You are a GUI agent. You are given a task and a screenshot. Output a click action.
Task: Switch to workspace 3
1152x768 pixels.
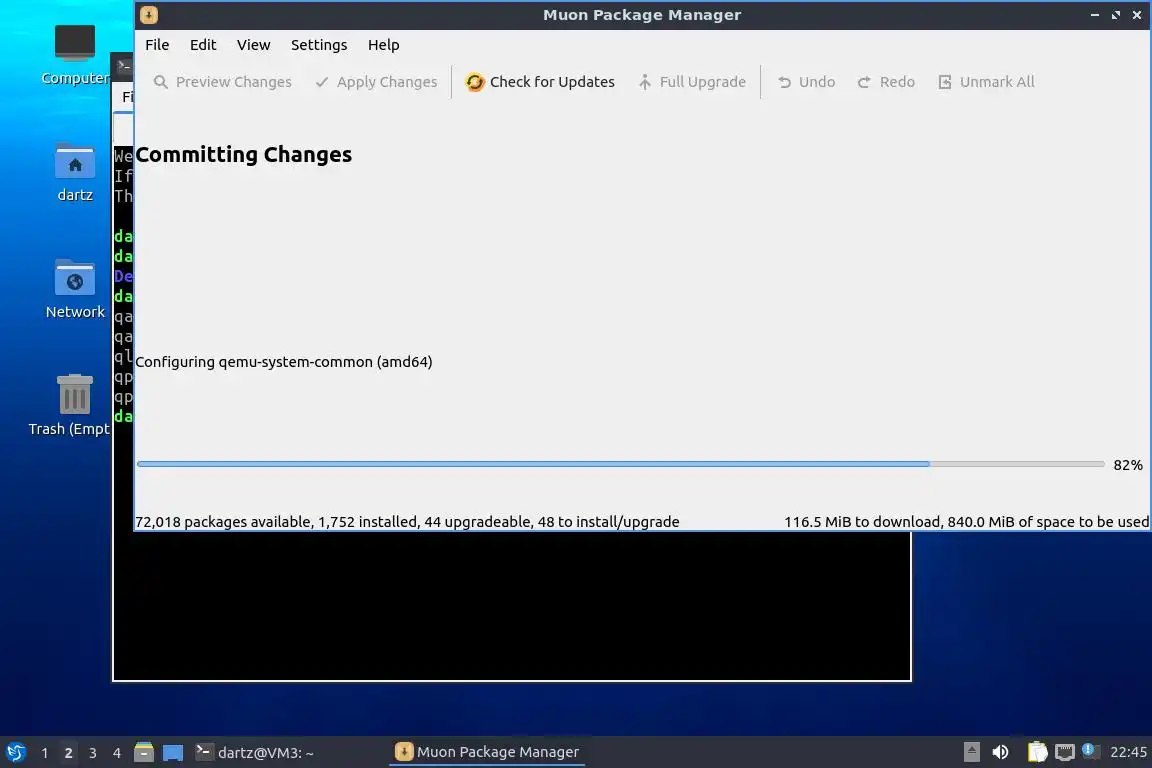pos(93,753)
